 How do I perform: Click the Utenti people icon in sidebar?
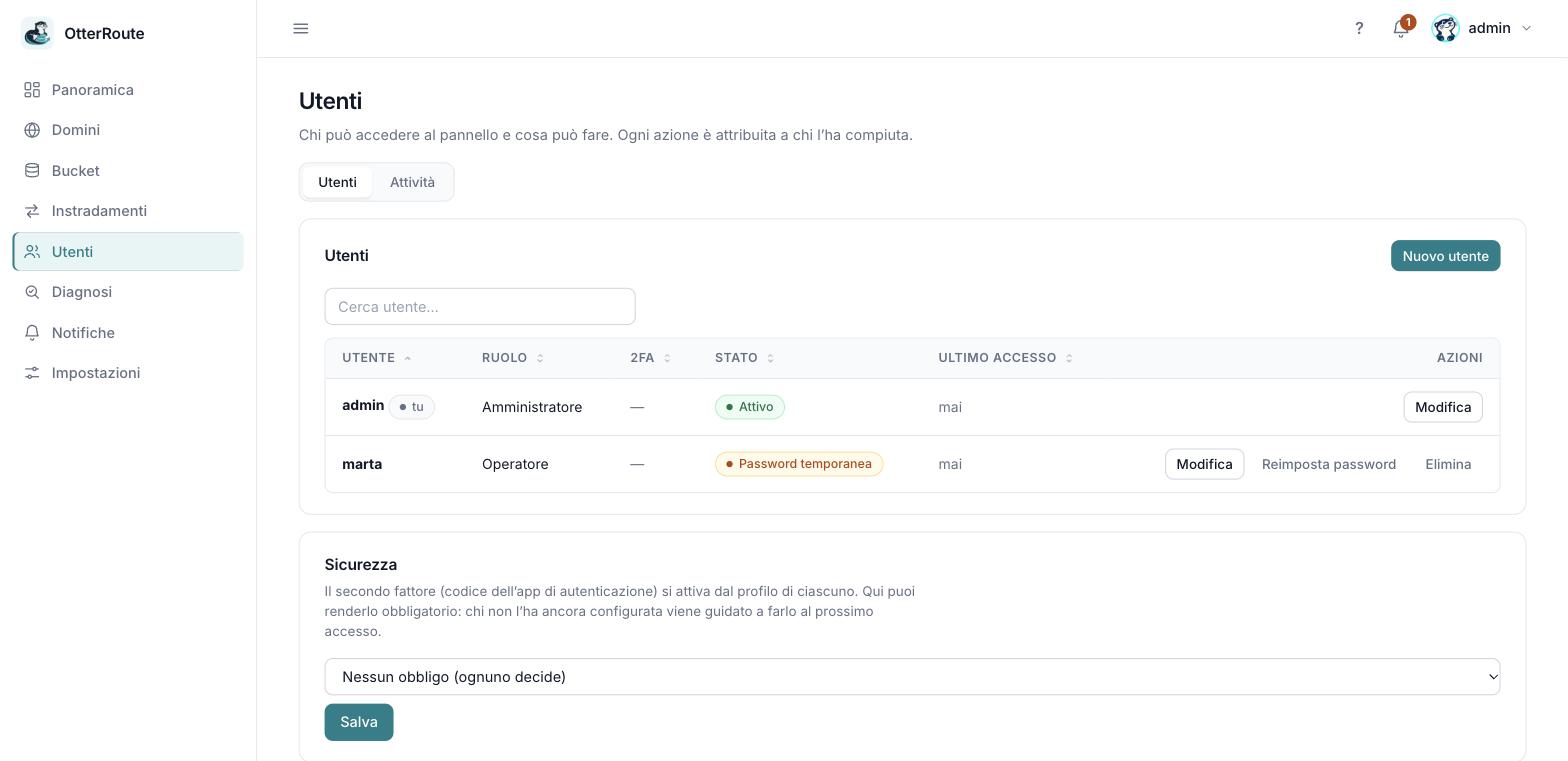32,252
